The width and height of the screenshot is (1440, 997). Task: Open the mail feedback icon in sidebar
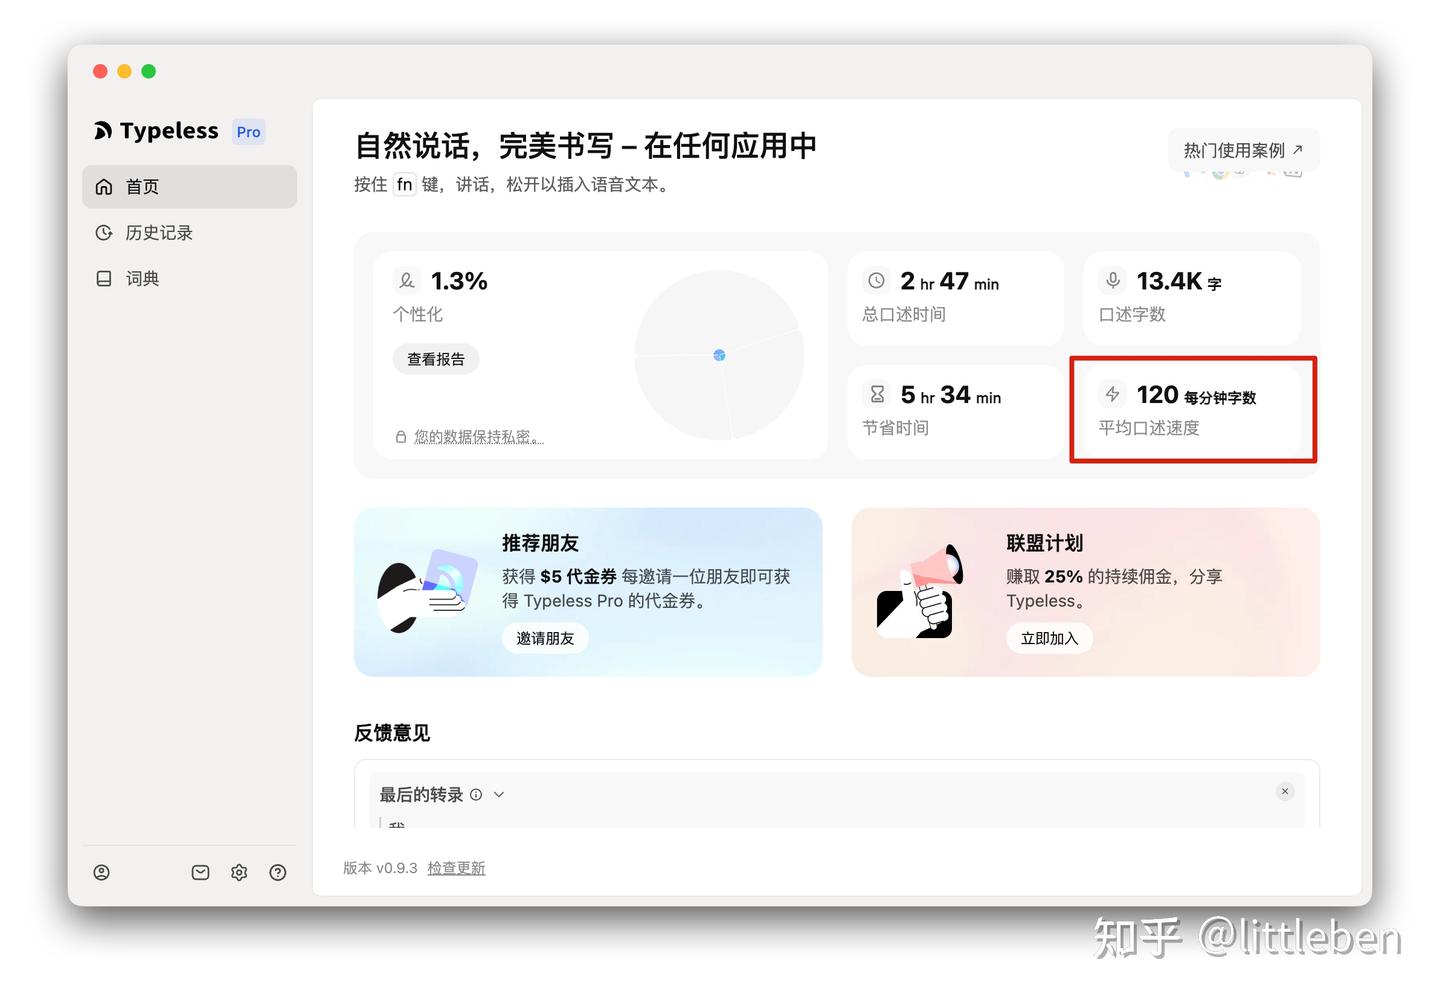pyautogui.click(x=201, y=872)
